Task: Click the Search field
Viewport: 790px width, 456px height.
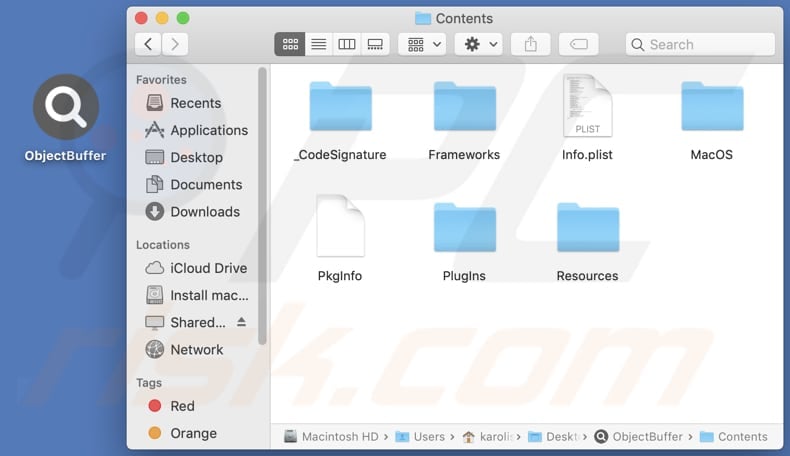Action: click(x=700, y=44)
